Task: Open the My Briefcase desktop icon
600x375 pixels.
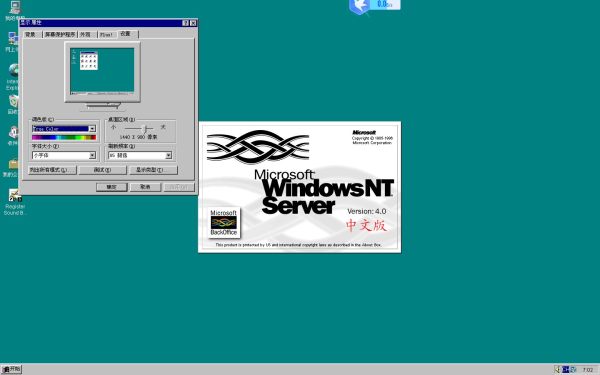Action: 14,165
